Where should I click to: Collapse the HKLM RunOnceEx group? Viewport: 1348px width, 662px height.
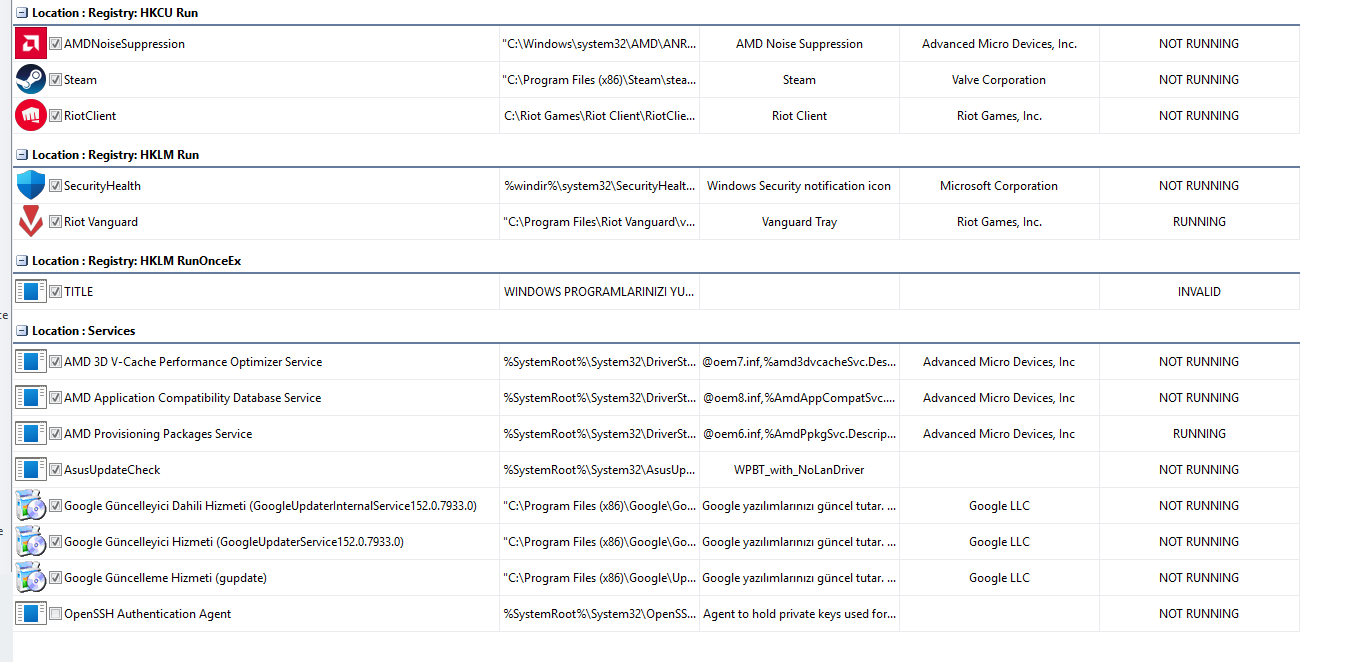click(x=22, y=261)
